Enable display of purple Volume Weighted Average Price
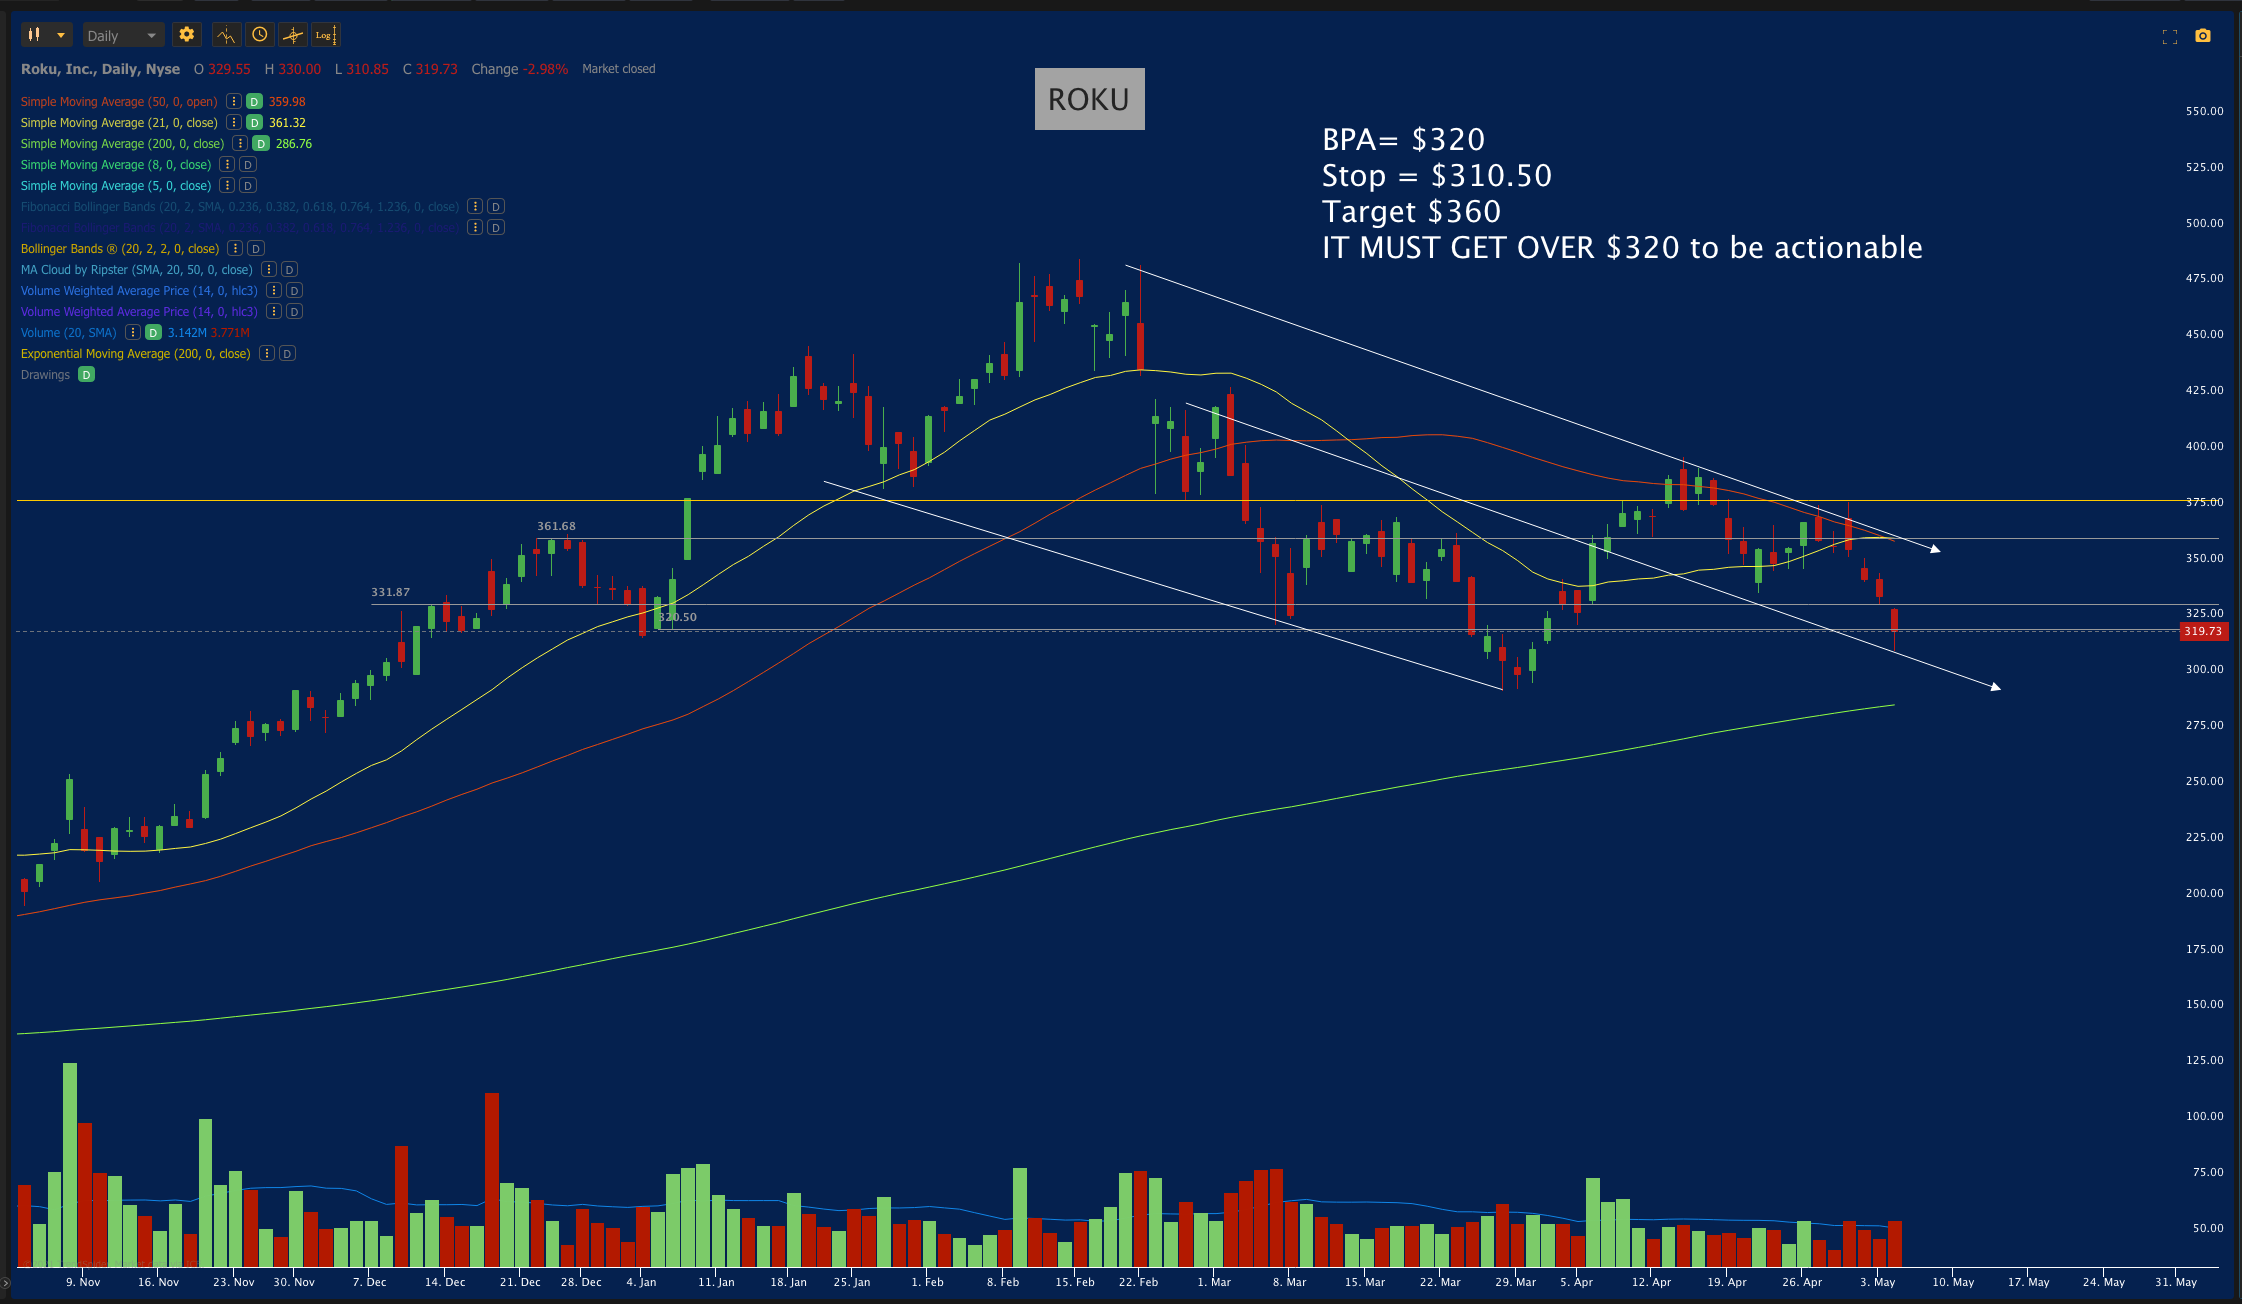 [294, 311]
